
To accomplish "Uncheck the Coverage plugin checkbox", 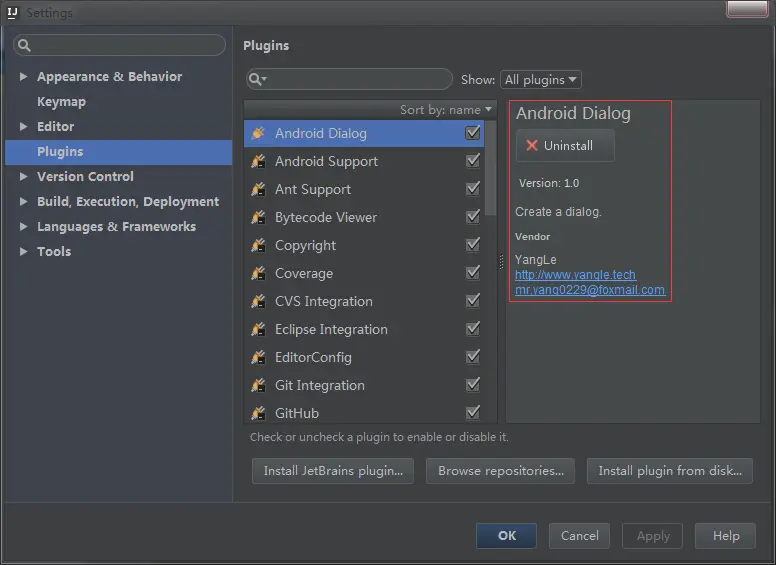I will pos(473,273).
